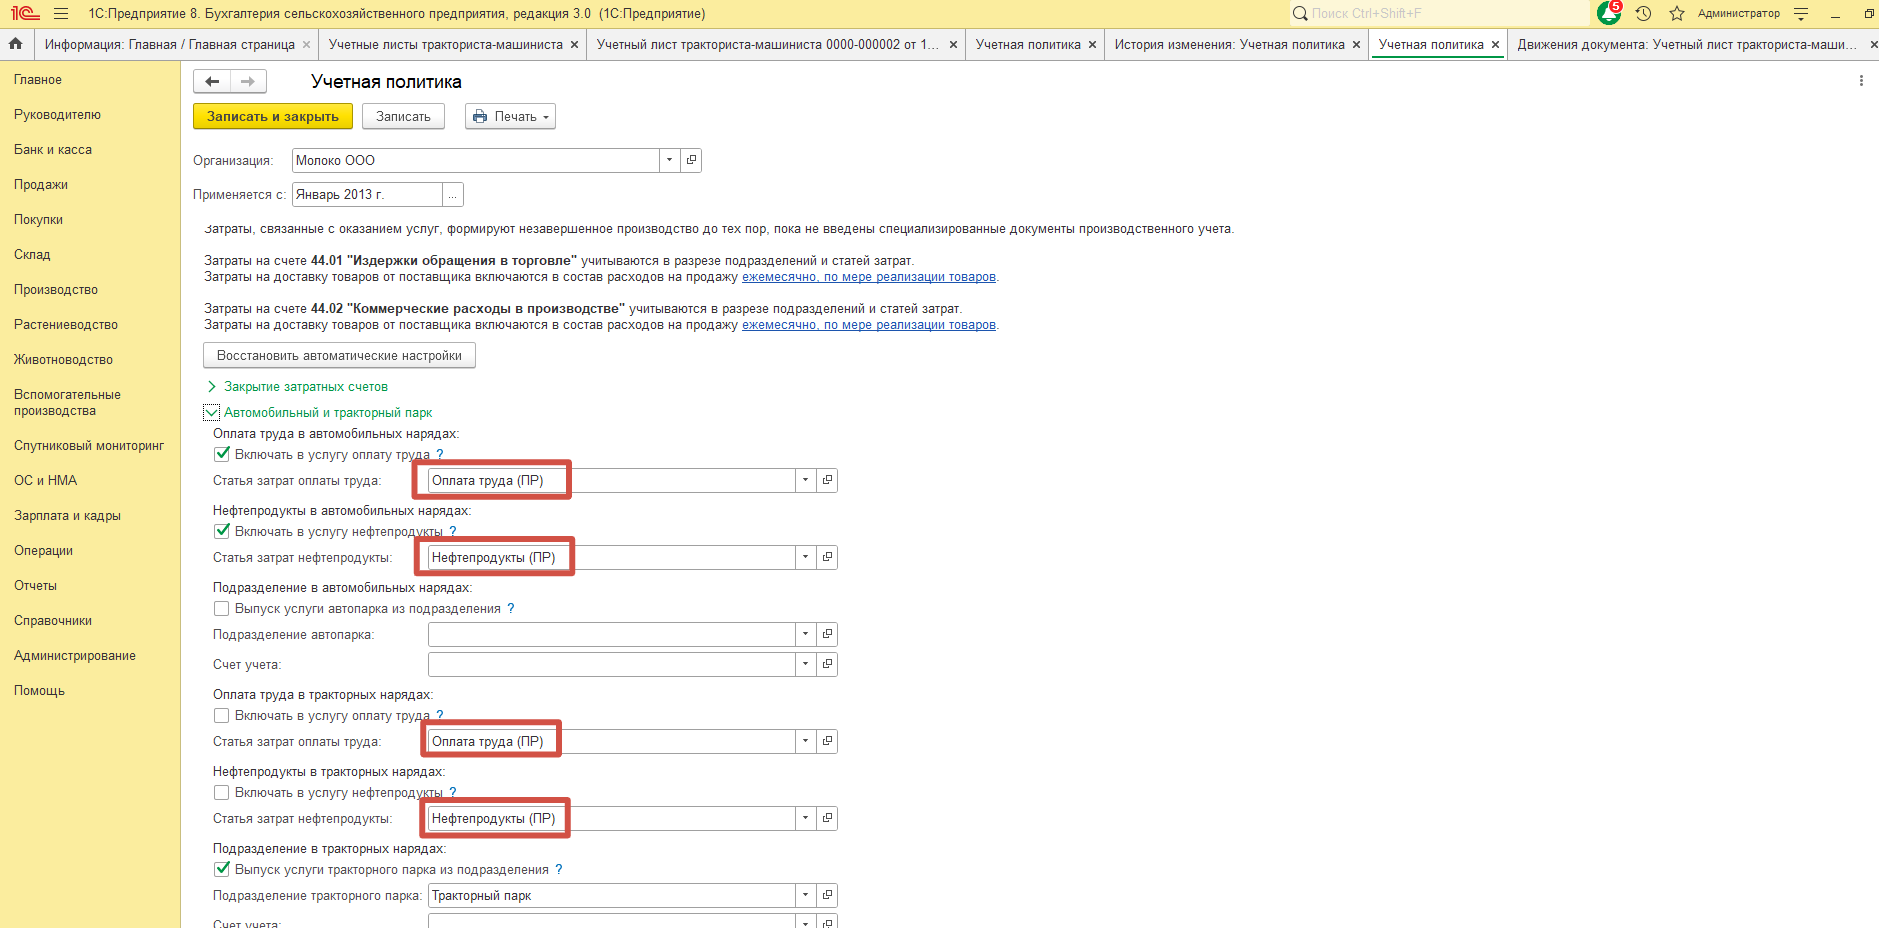1879x928 pixels.
Task: Uncheck Выпуск услуги тракторного парка из подразделения
Action: (222, 869)
